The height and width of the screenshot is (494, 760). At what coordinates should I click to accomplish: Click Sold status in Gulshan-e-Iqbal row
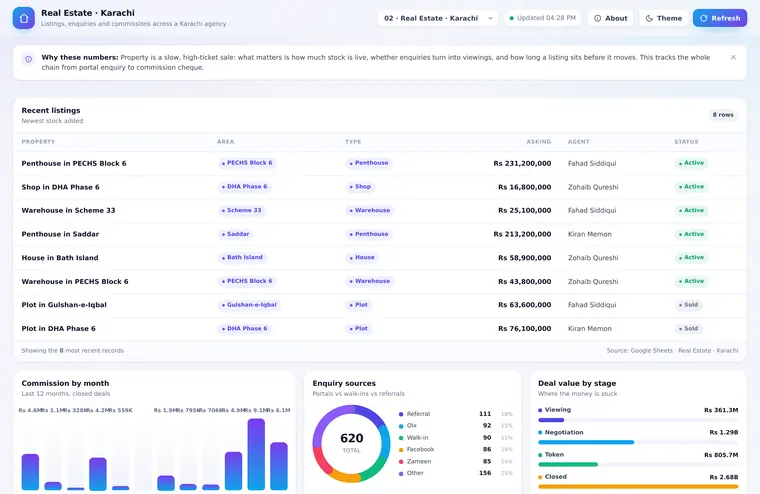tap(688, 305)
